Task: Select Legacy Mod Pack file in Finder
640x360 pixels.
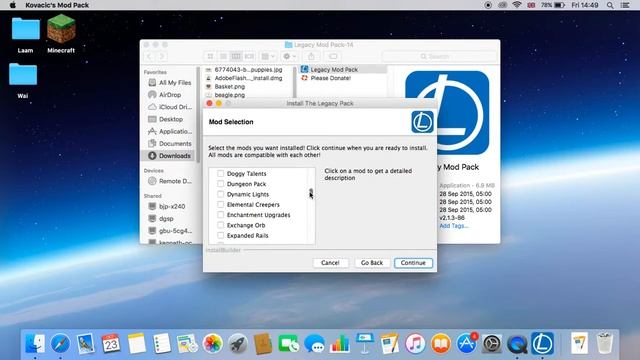Action: (343, 69)
